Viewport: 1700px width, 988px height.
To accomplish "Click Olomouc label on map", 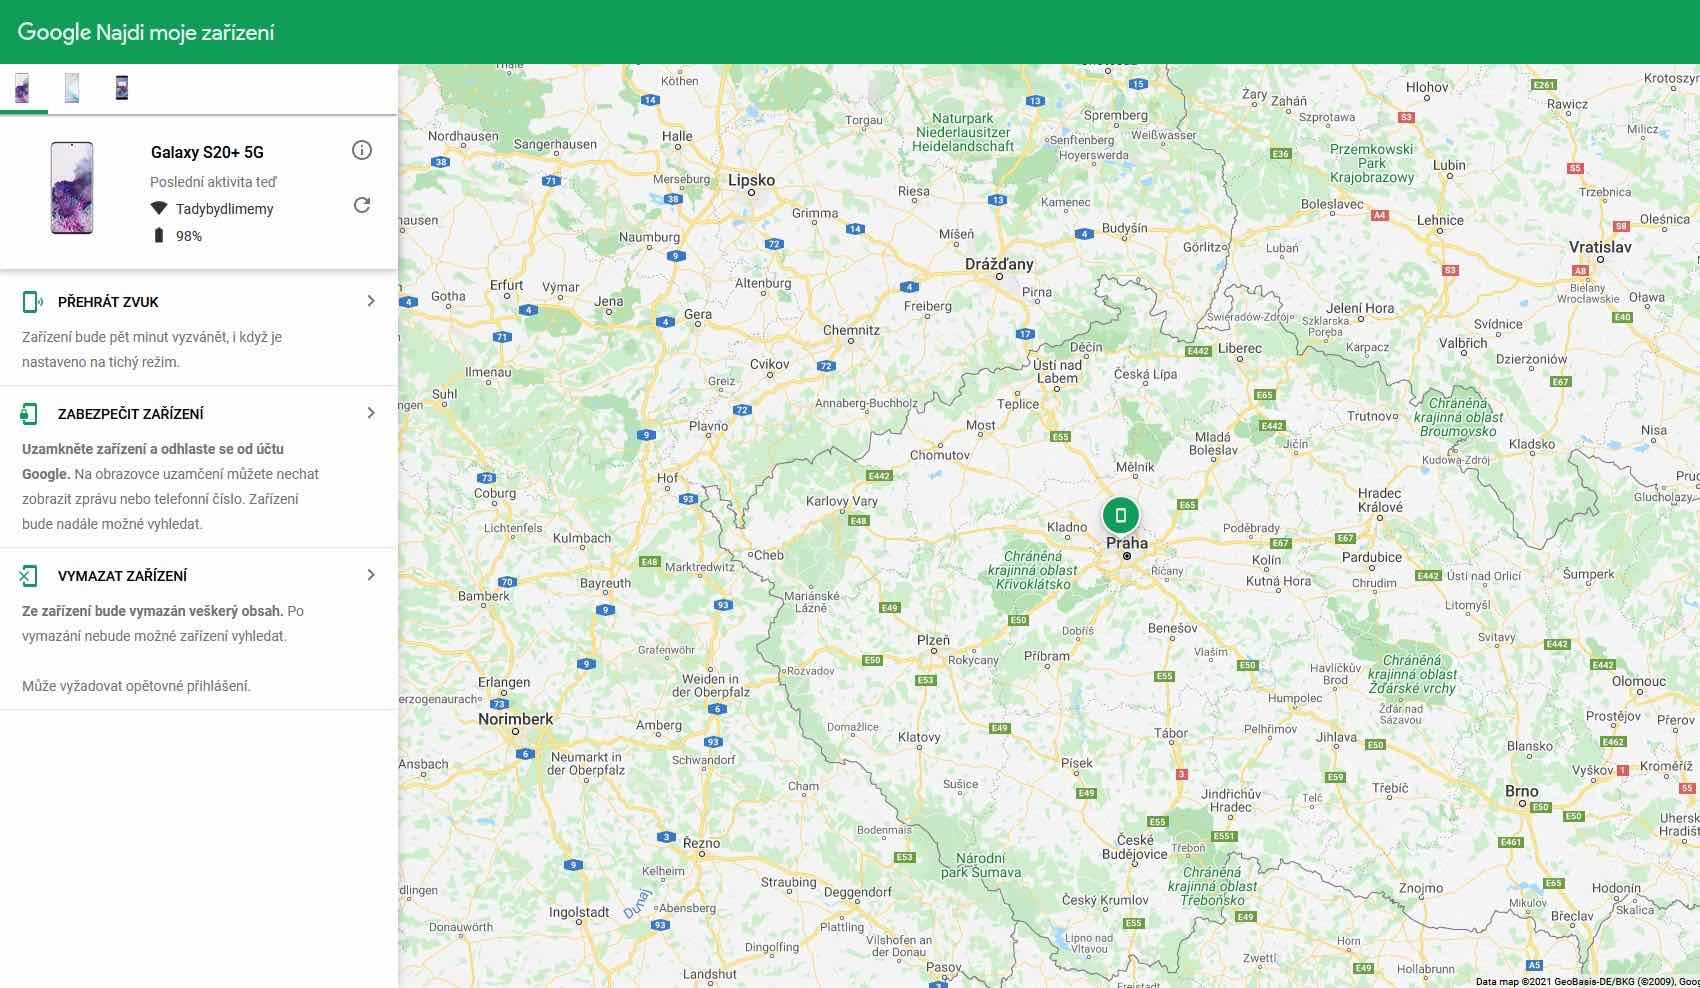I will point(1639,681).
